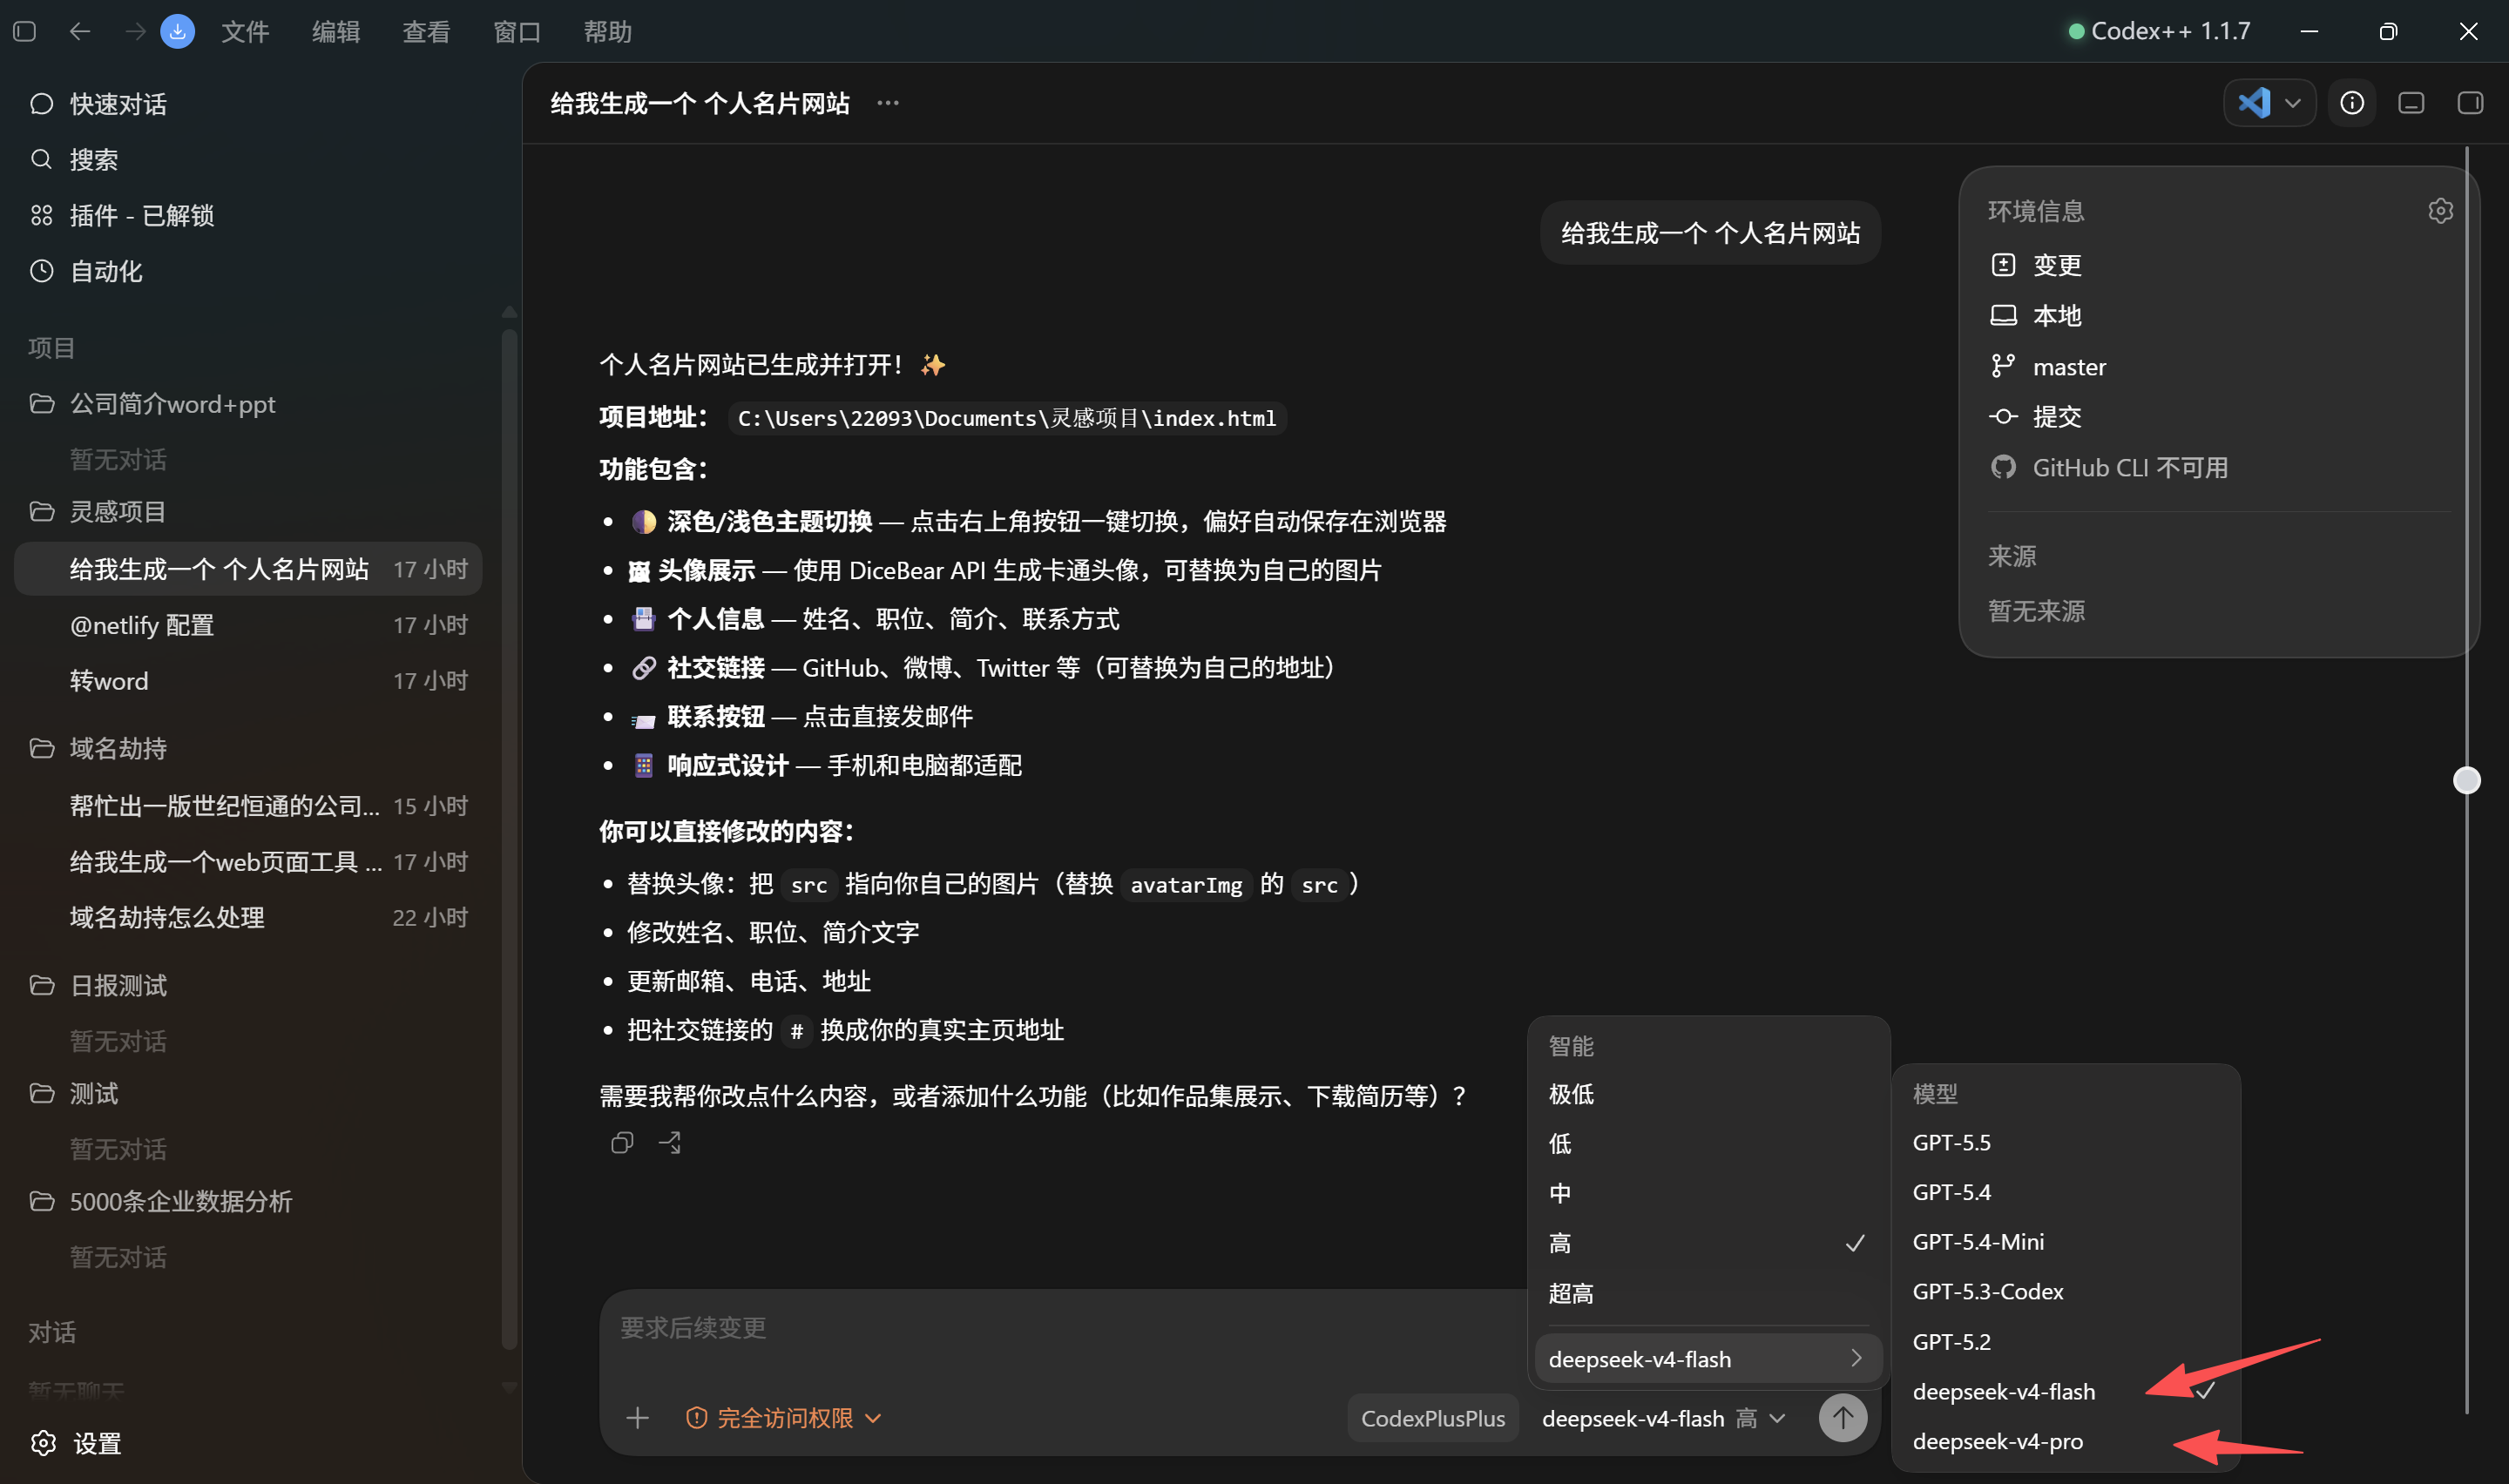
Task: Collapse 灵感项目 project folder
Action: pos(248,512)
